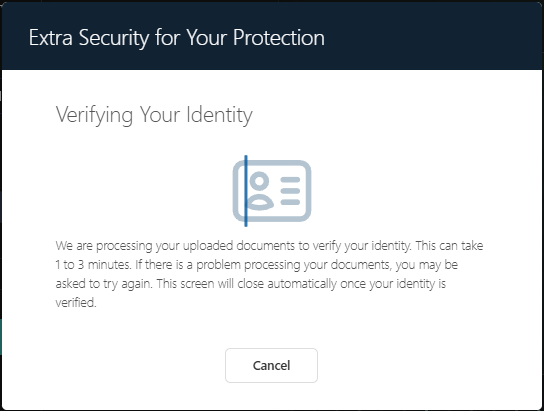Click the word 'Verifying' in the heading
The height and width of the screenshot is (411, 544).
(x=94, y=115)
